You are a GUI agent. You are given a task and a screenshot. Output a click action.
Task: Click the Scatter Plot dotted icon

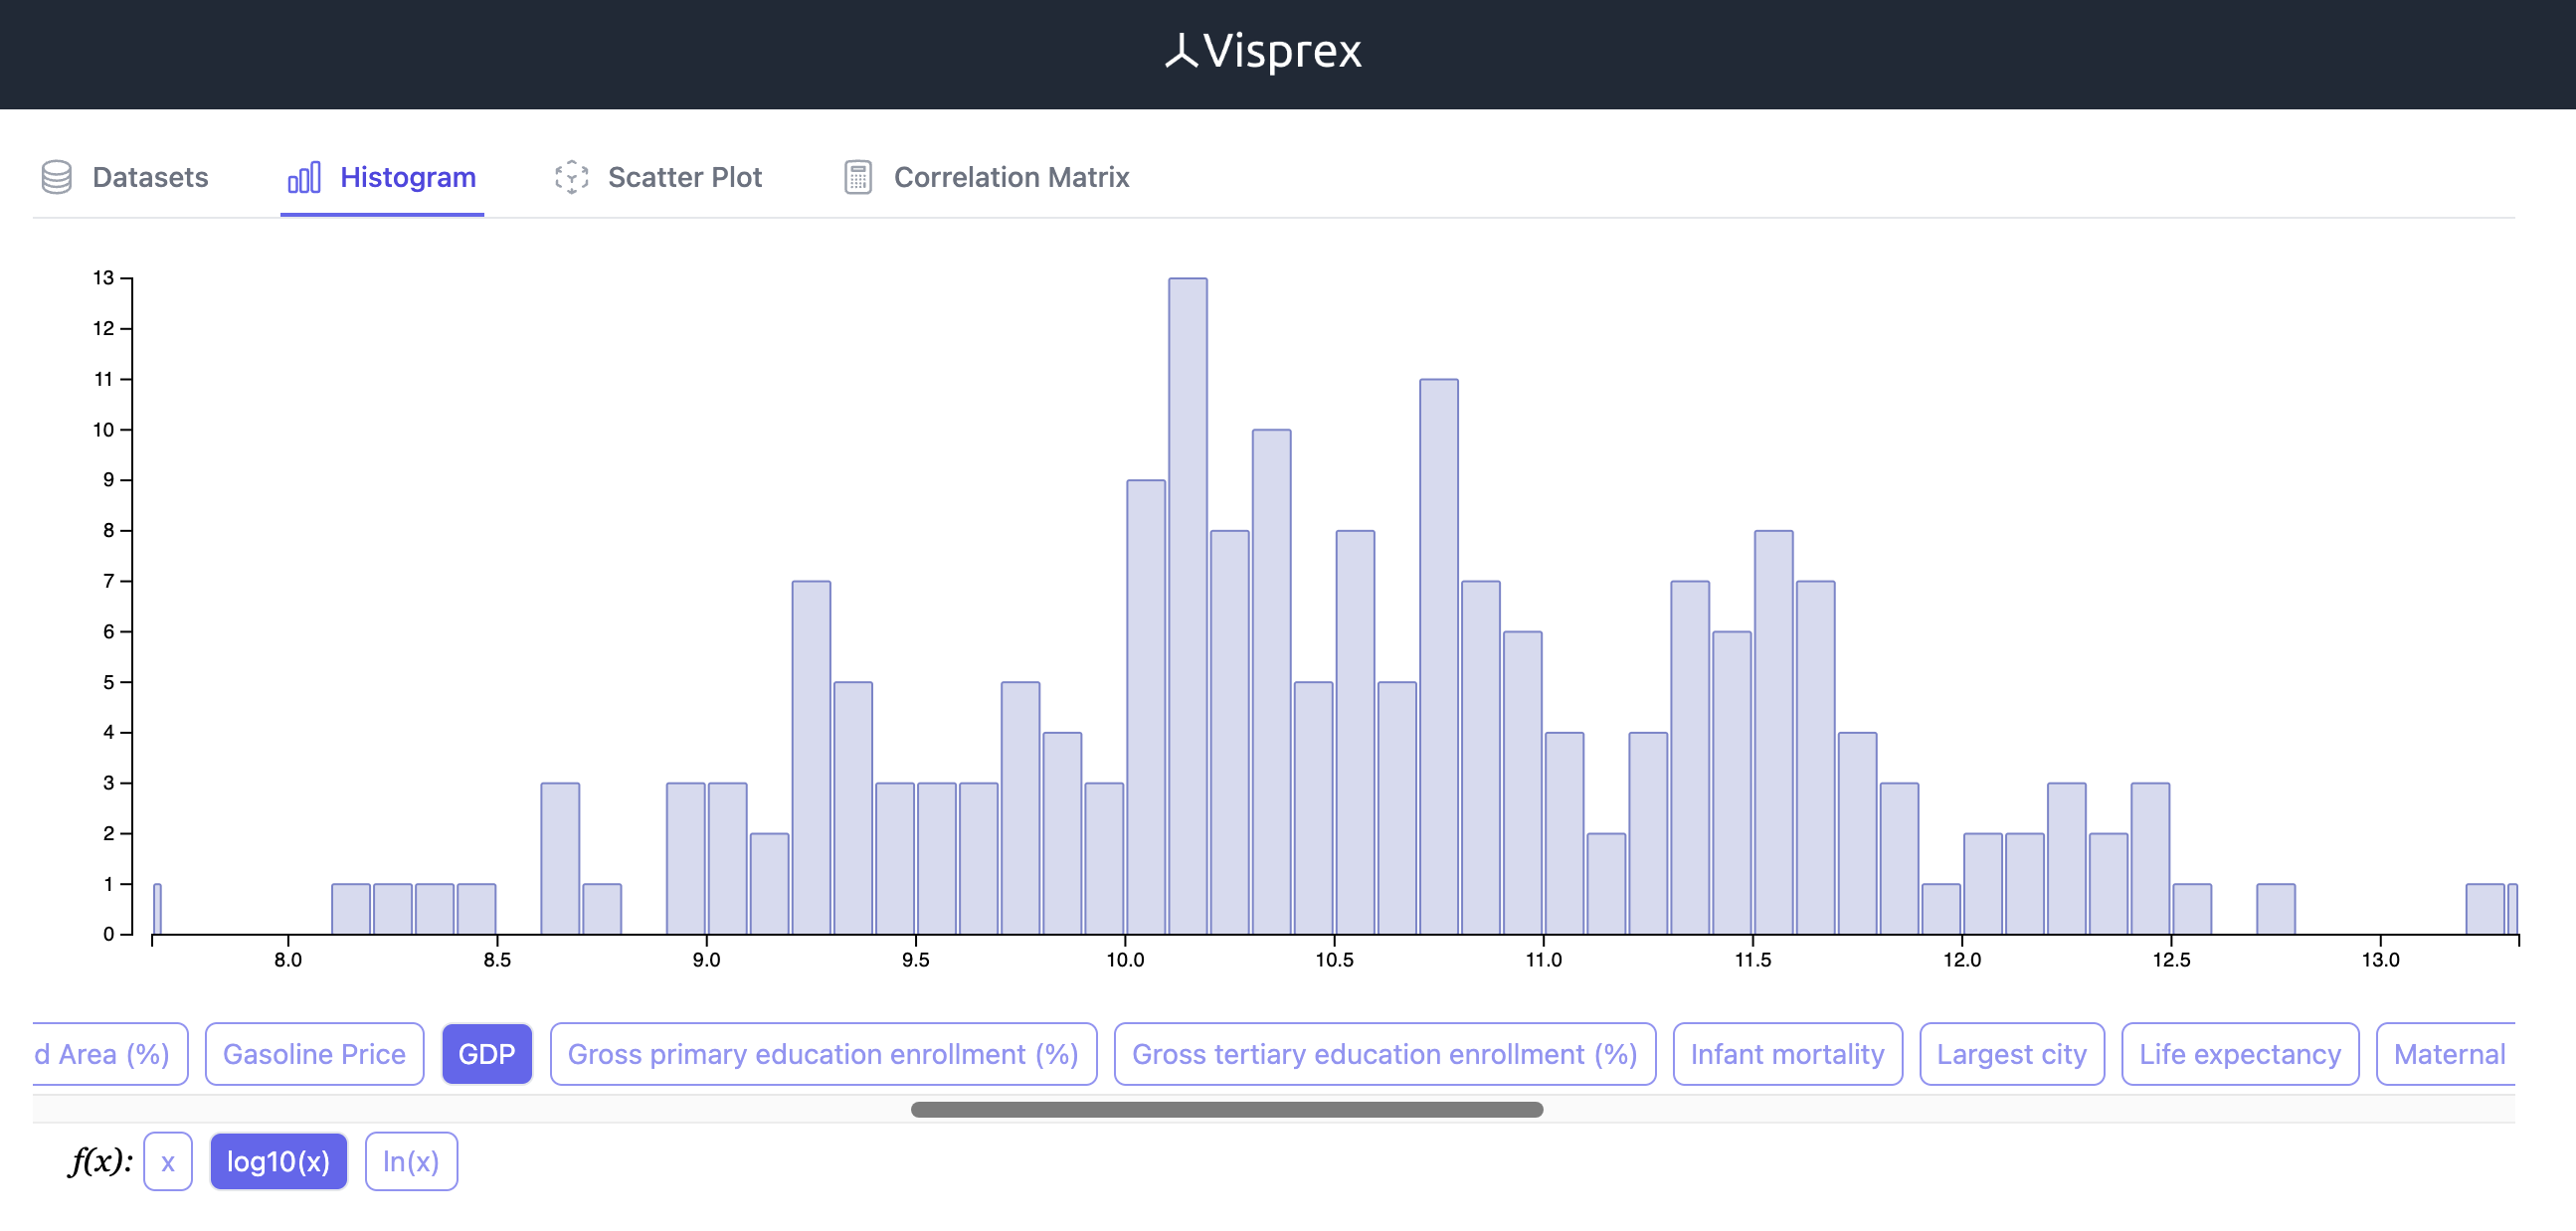[x=572, y=177]
